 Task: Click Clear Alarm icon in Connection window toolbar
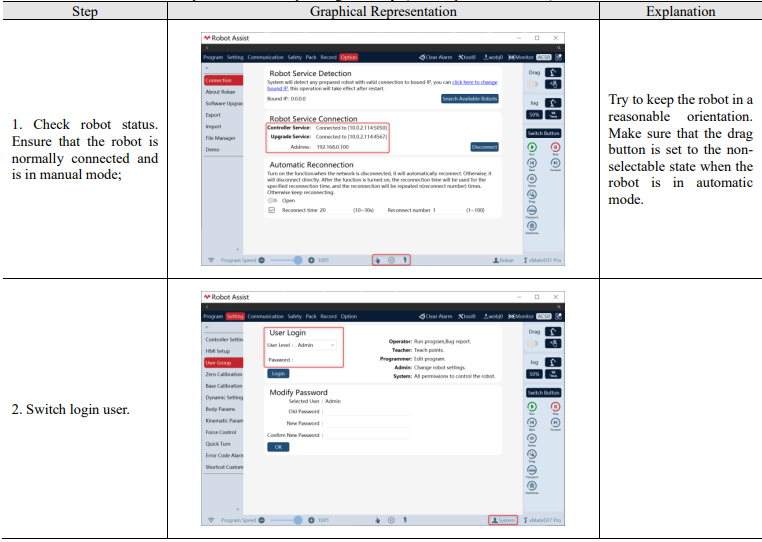422,57
